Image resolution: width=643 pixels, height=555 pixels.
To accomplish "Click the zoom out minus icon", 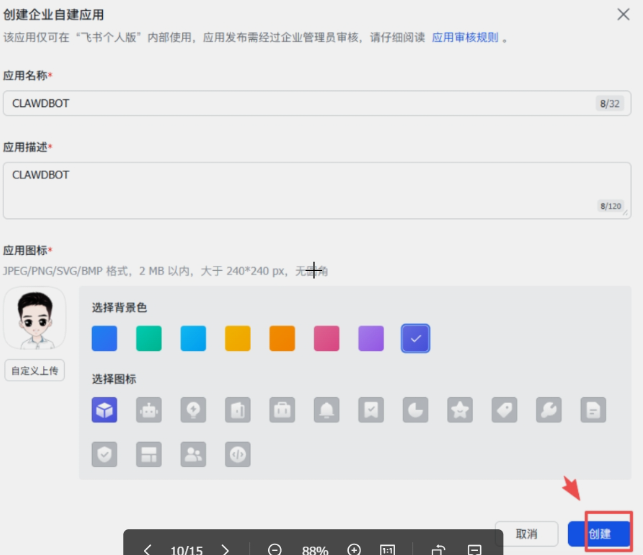I will coord(275,550).
